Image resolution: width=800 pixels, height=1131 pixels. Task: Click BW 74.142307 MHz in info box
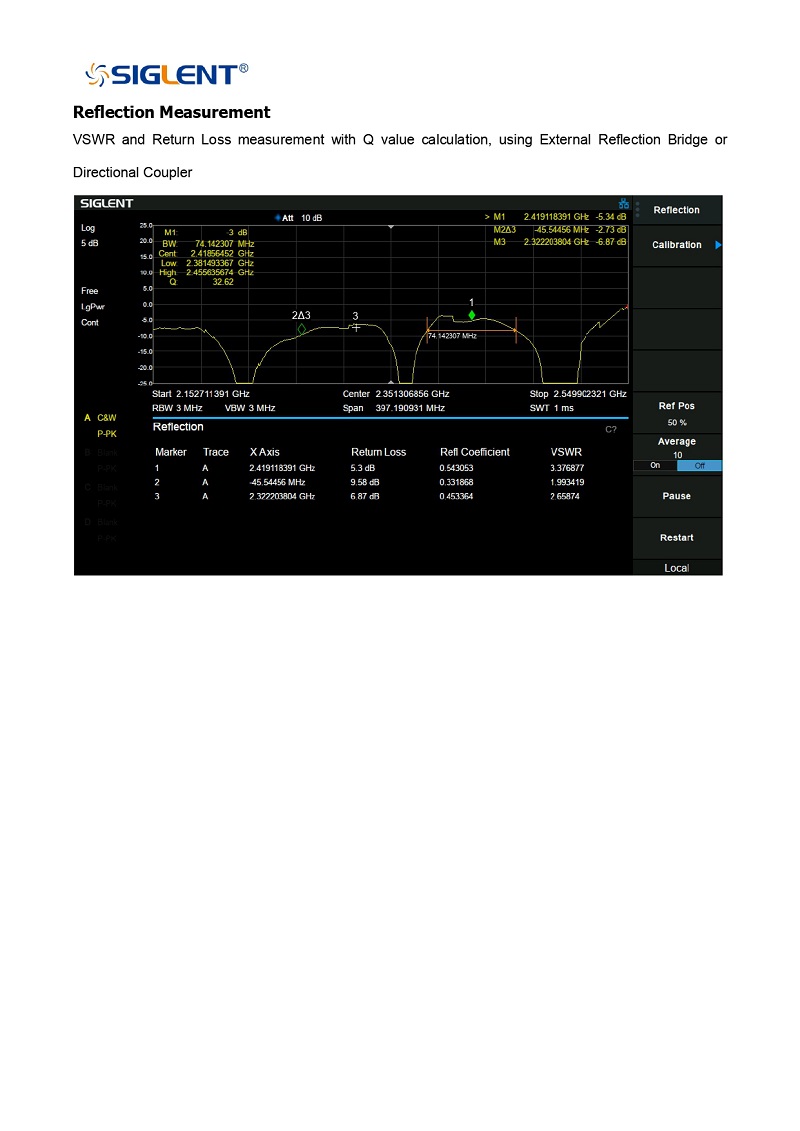click(208, 244)
